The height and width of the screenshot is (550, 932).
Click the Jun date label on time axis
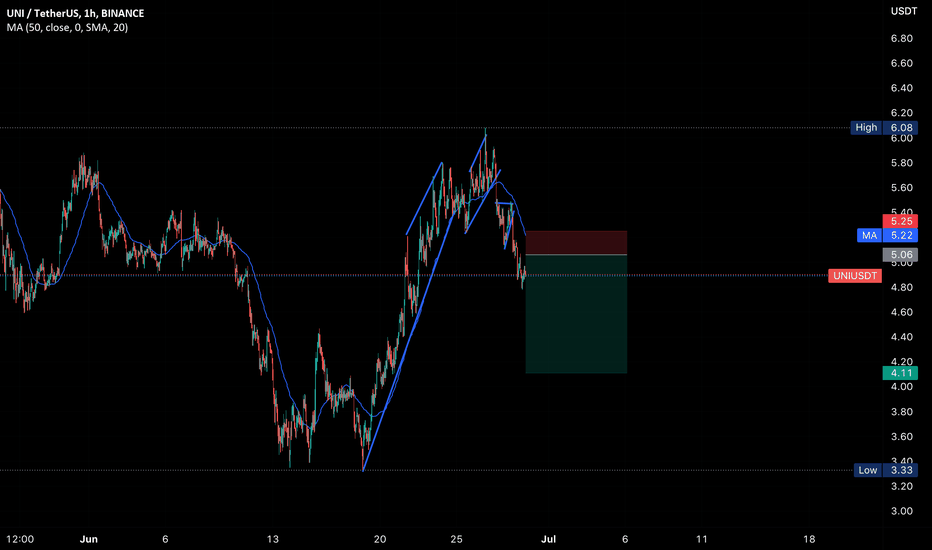tap(89, 539)
